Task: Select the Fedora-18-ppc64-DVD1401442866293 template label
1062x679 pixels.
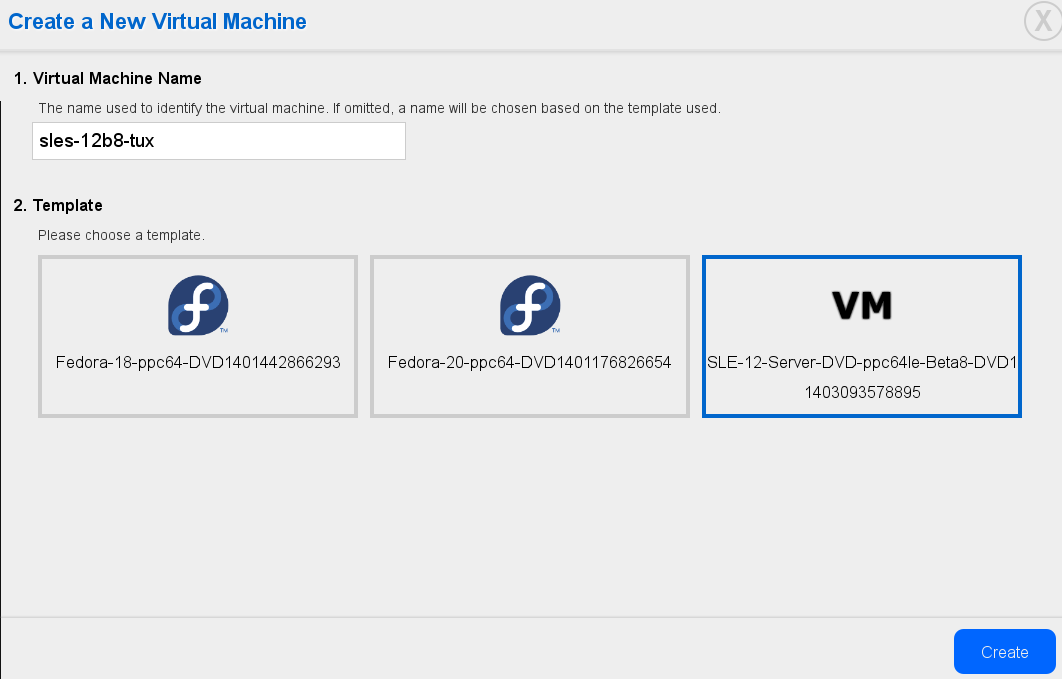Action: point(198,363)
